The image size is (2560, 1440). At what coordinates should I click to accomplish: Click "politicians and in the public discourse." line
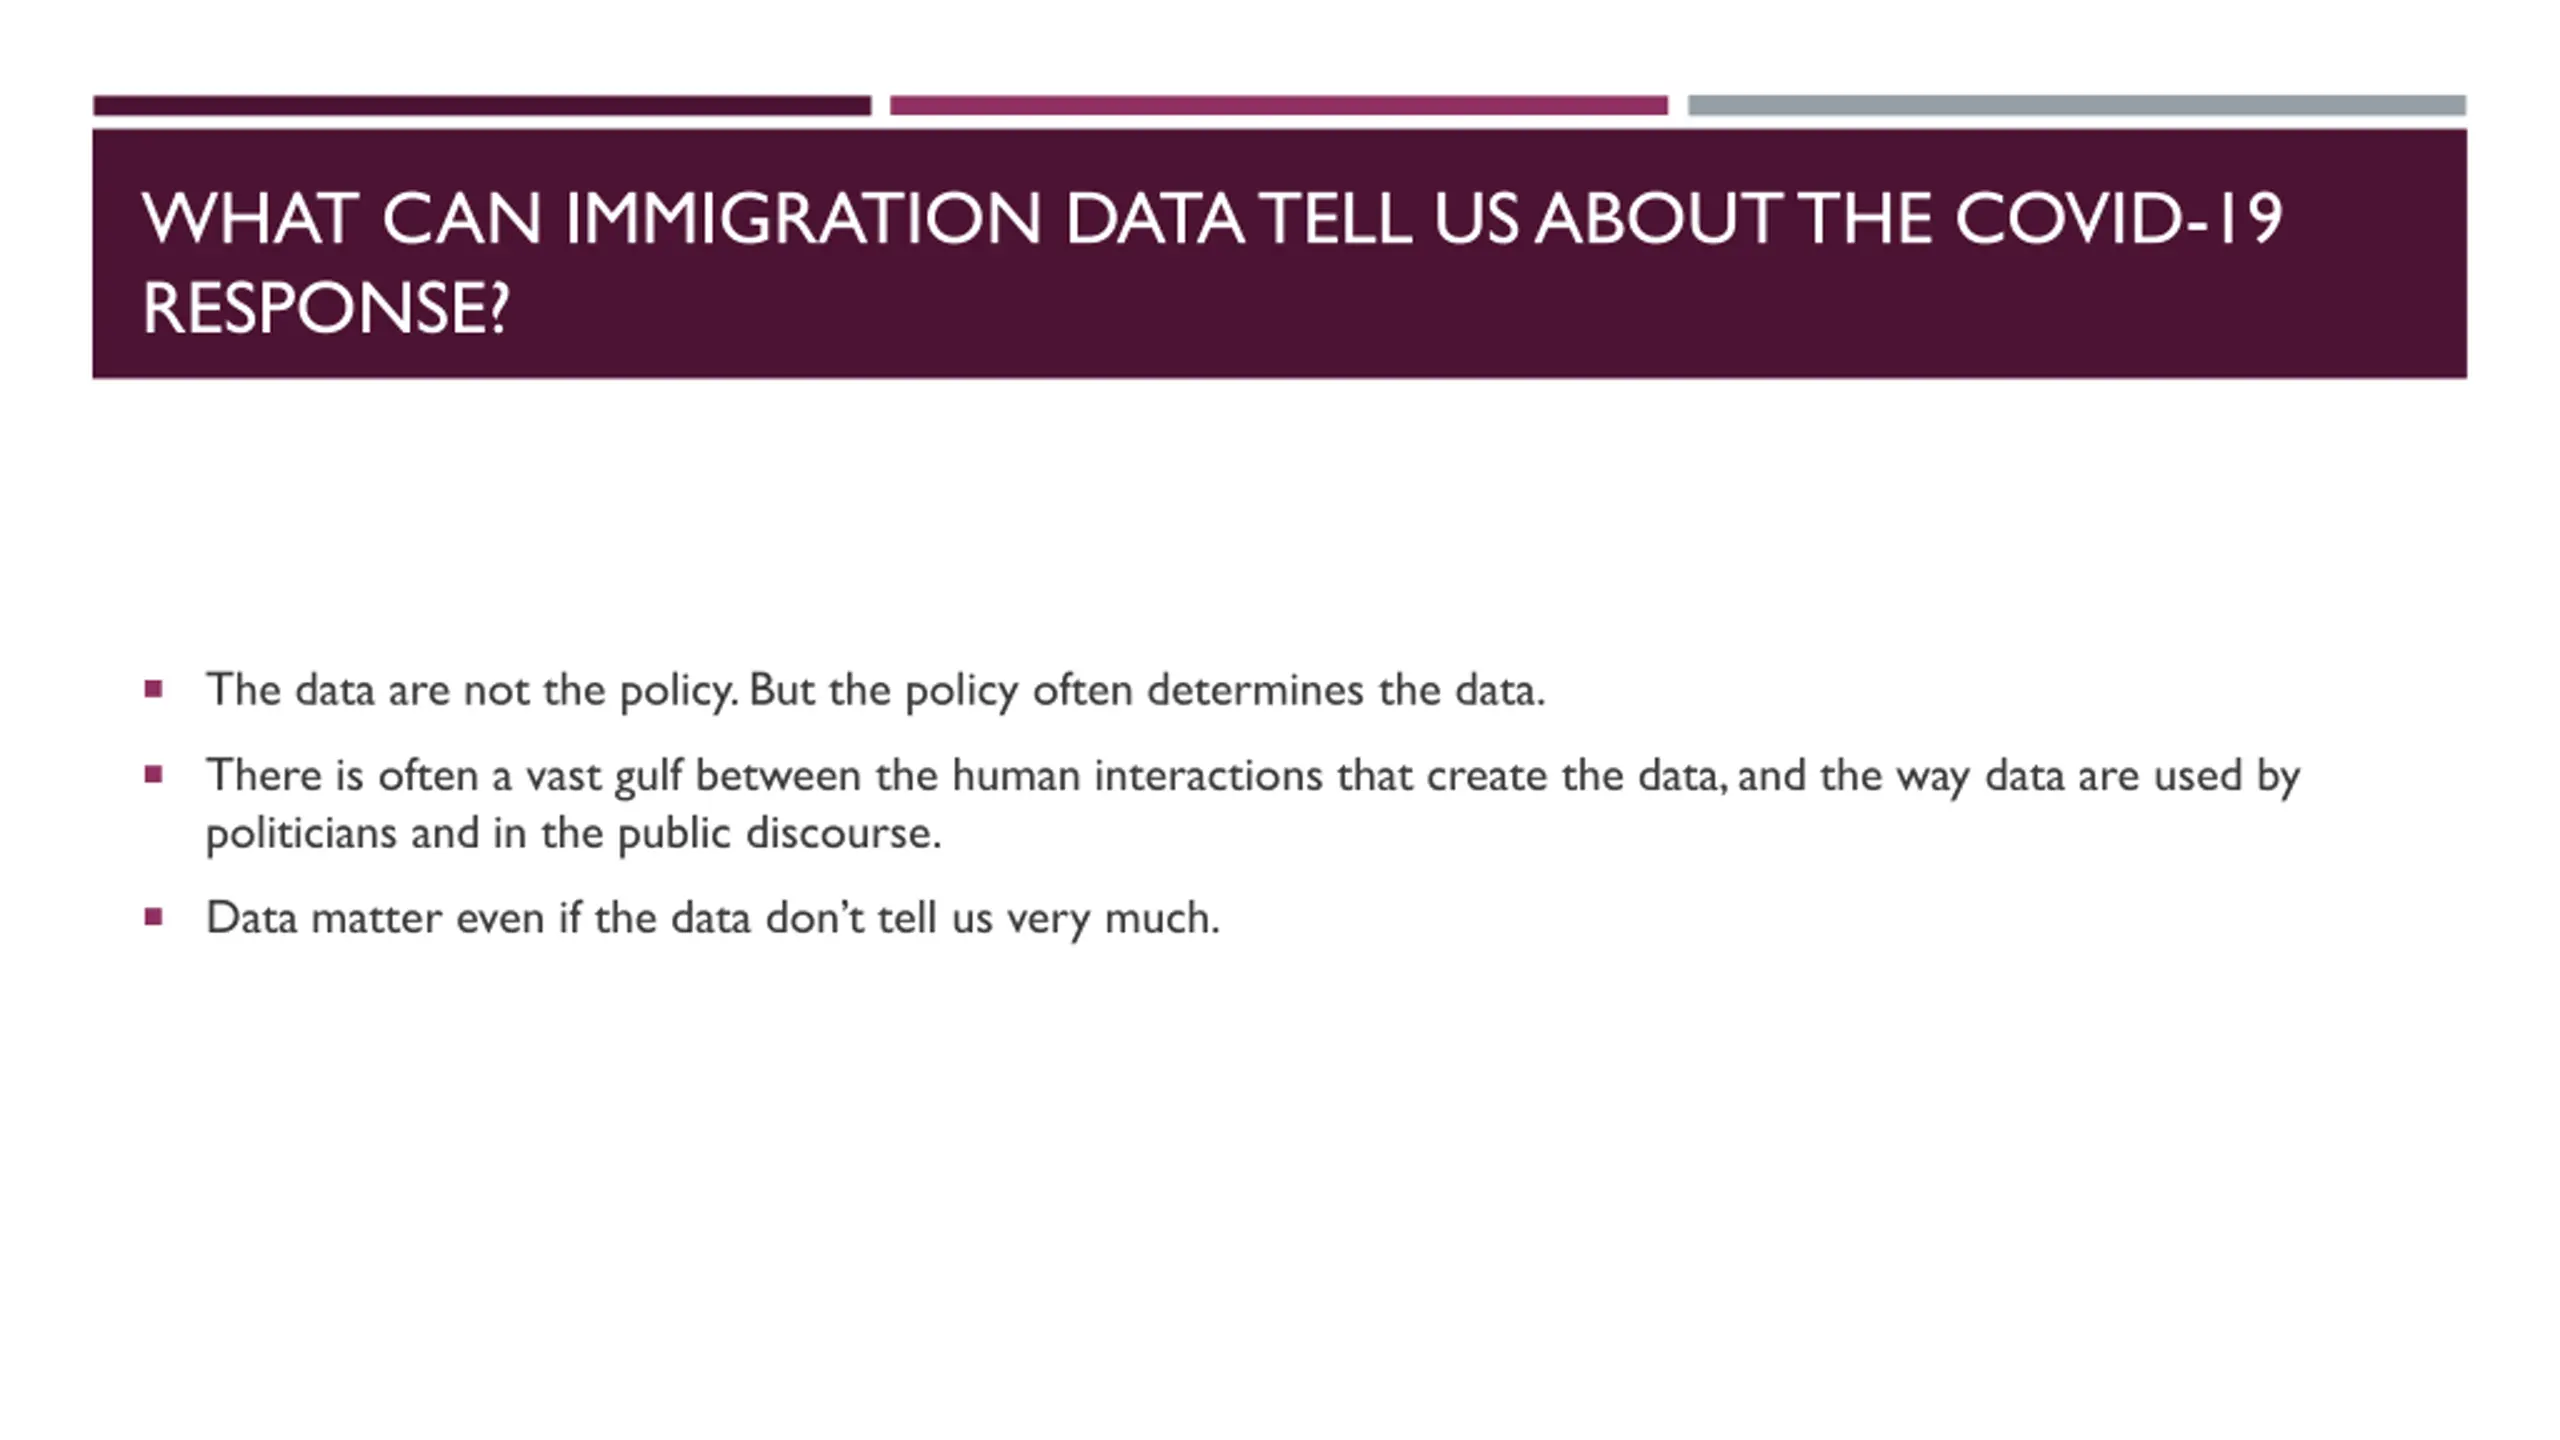573,834
